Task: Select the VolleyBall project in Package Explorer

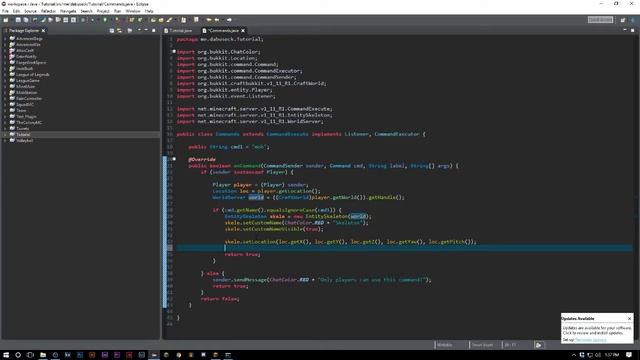Action: 24,140
